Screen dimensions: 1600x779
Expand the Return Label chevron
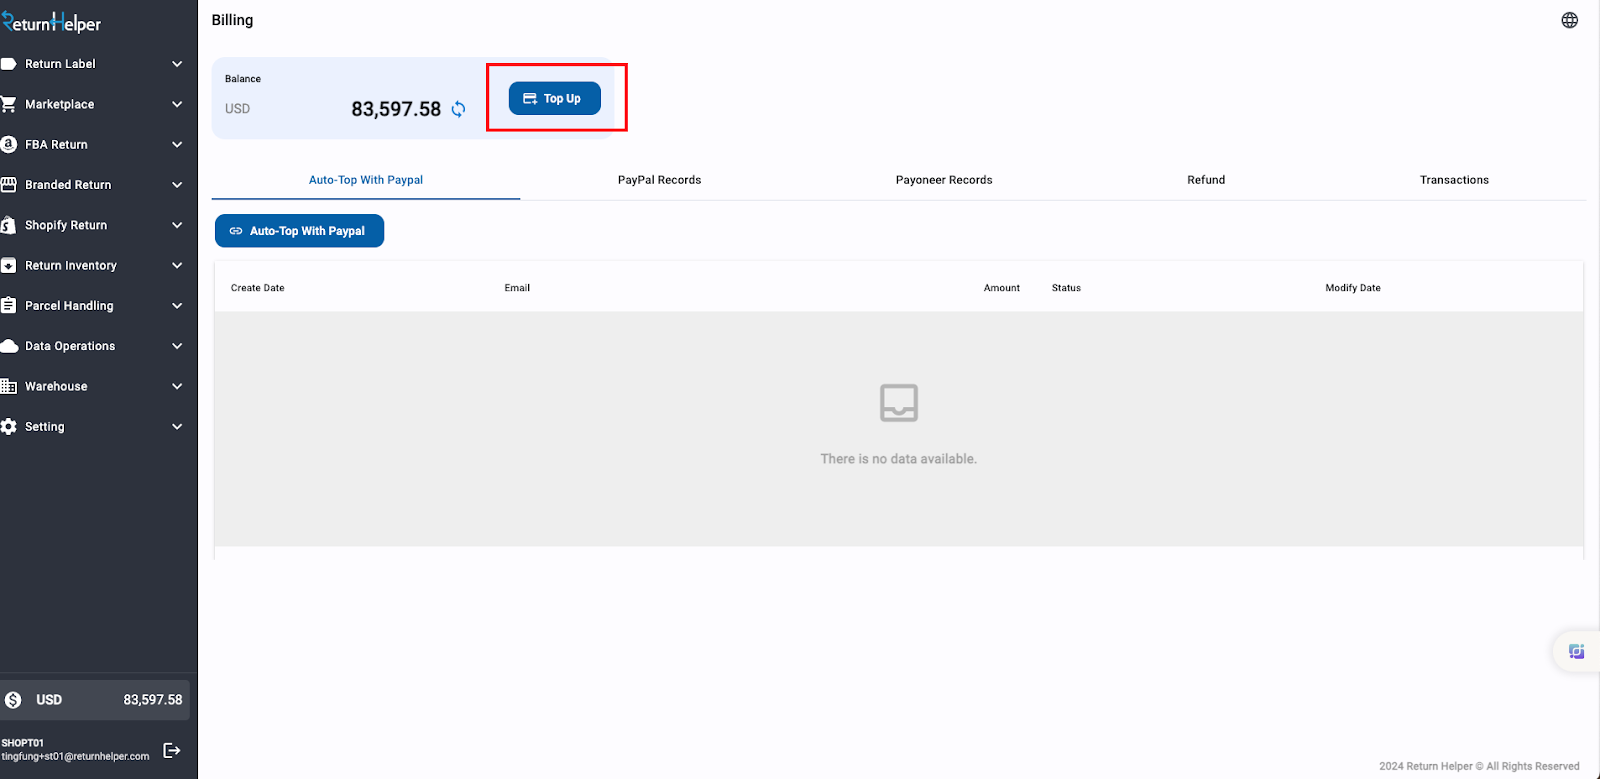pyautogui.click(x=177, y=64)
